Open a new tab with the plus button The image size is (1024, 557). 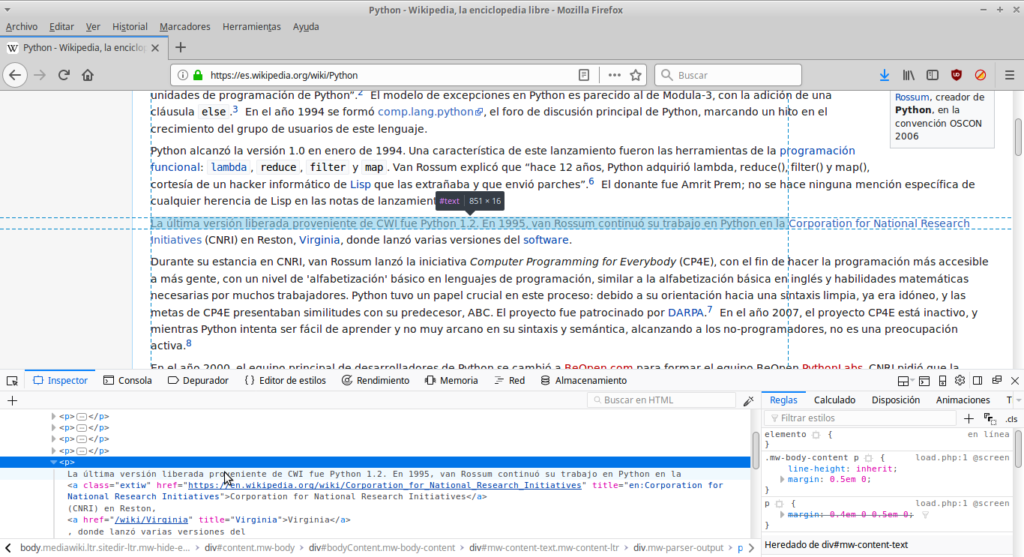[181, 47]
